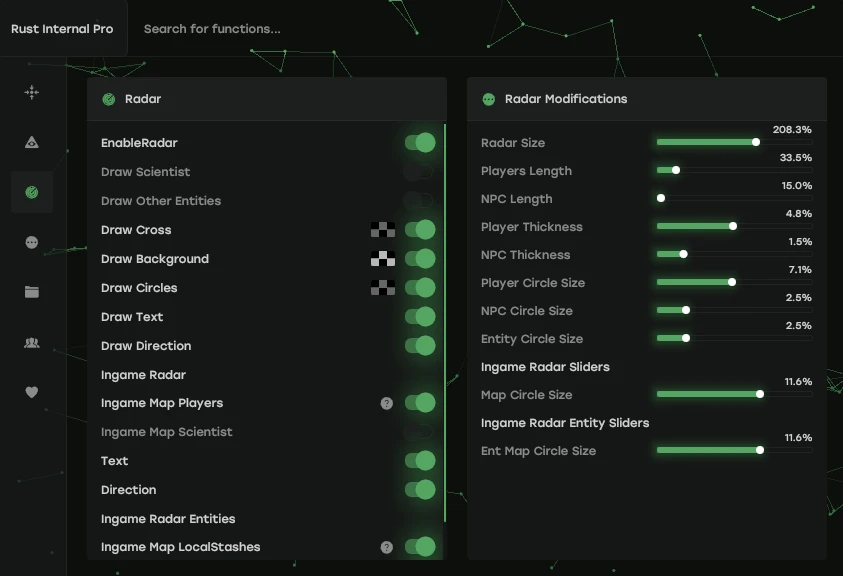843x576 pixels.
Task: Toggle Draw Cross switch
Action: (420, 230)
